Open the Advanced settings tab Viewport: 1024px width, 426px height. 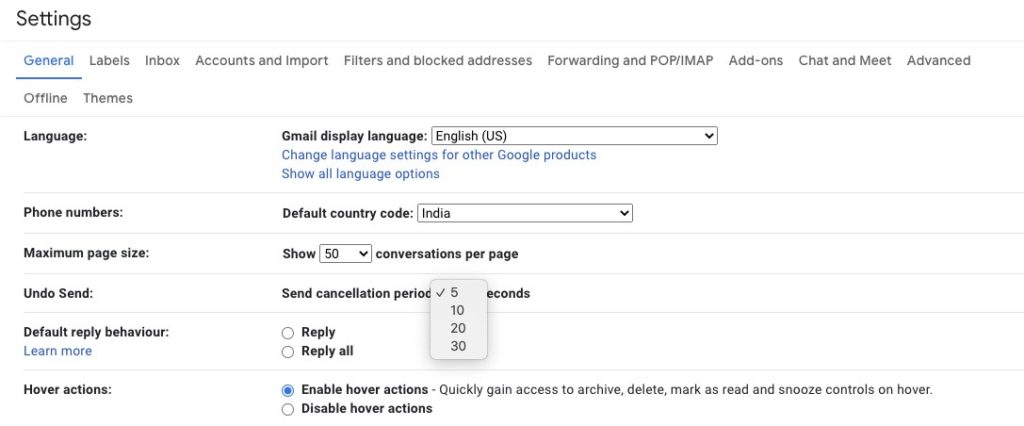coord(938,61)
